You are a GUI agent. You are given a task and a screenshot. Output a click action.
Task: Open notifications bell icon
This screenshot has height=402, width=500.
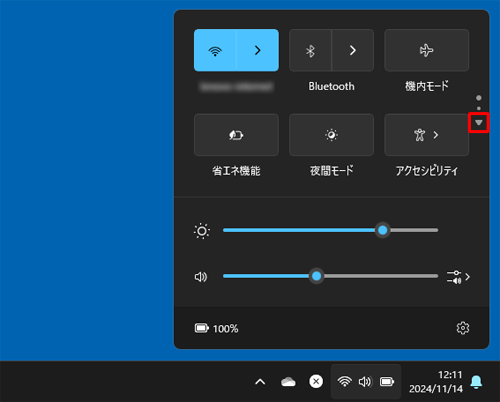pos(476,382)
